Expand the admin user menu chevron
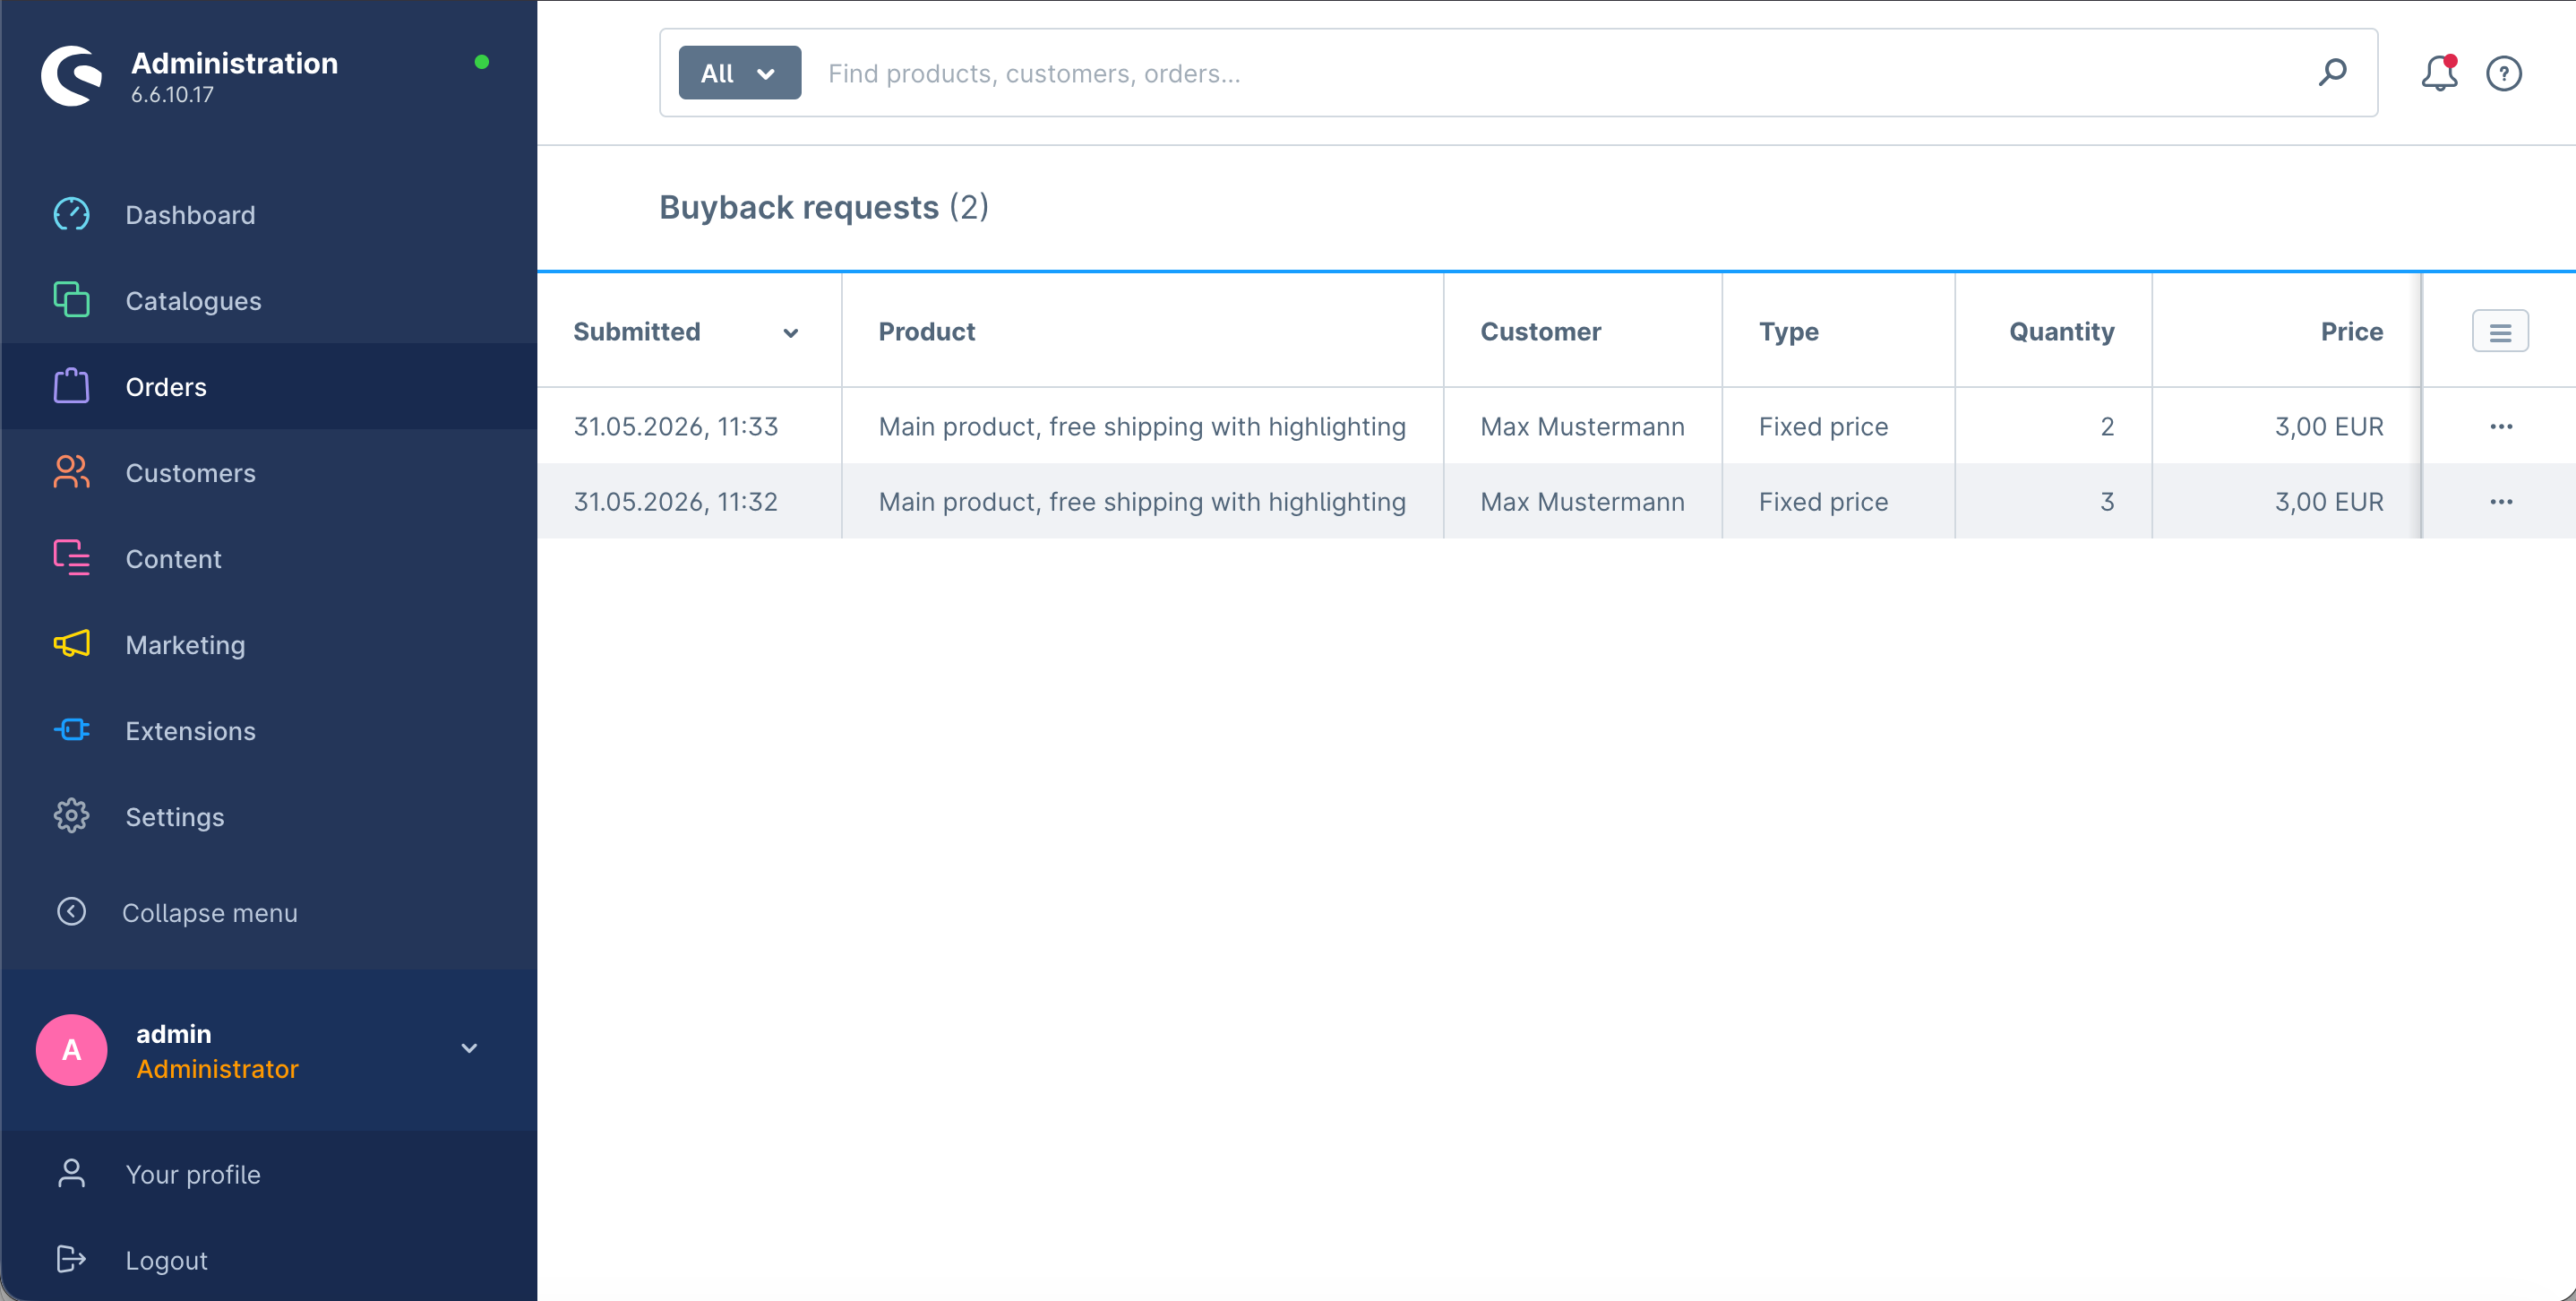The image size is (2576, 1301). (469, 1048)
